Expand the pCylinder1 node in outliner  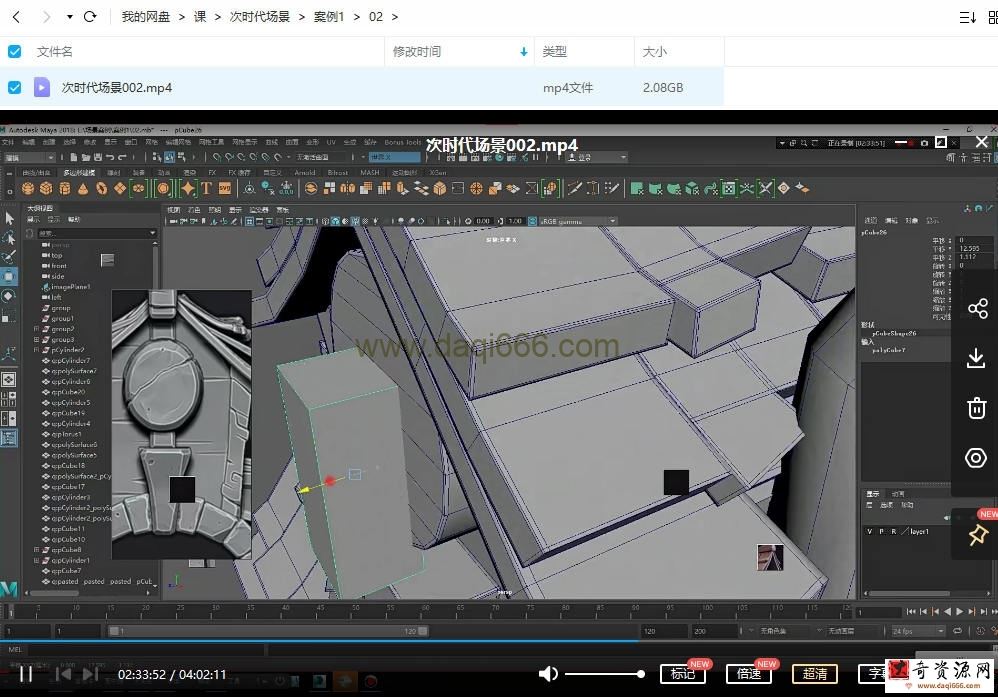pyautogui.click(x=36, y=561)
